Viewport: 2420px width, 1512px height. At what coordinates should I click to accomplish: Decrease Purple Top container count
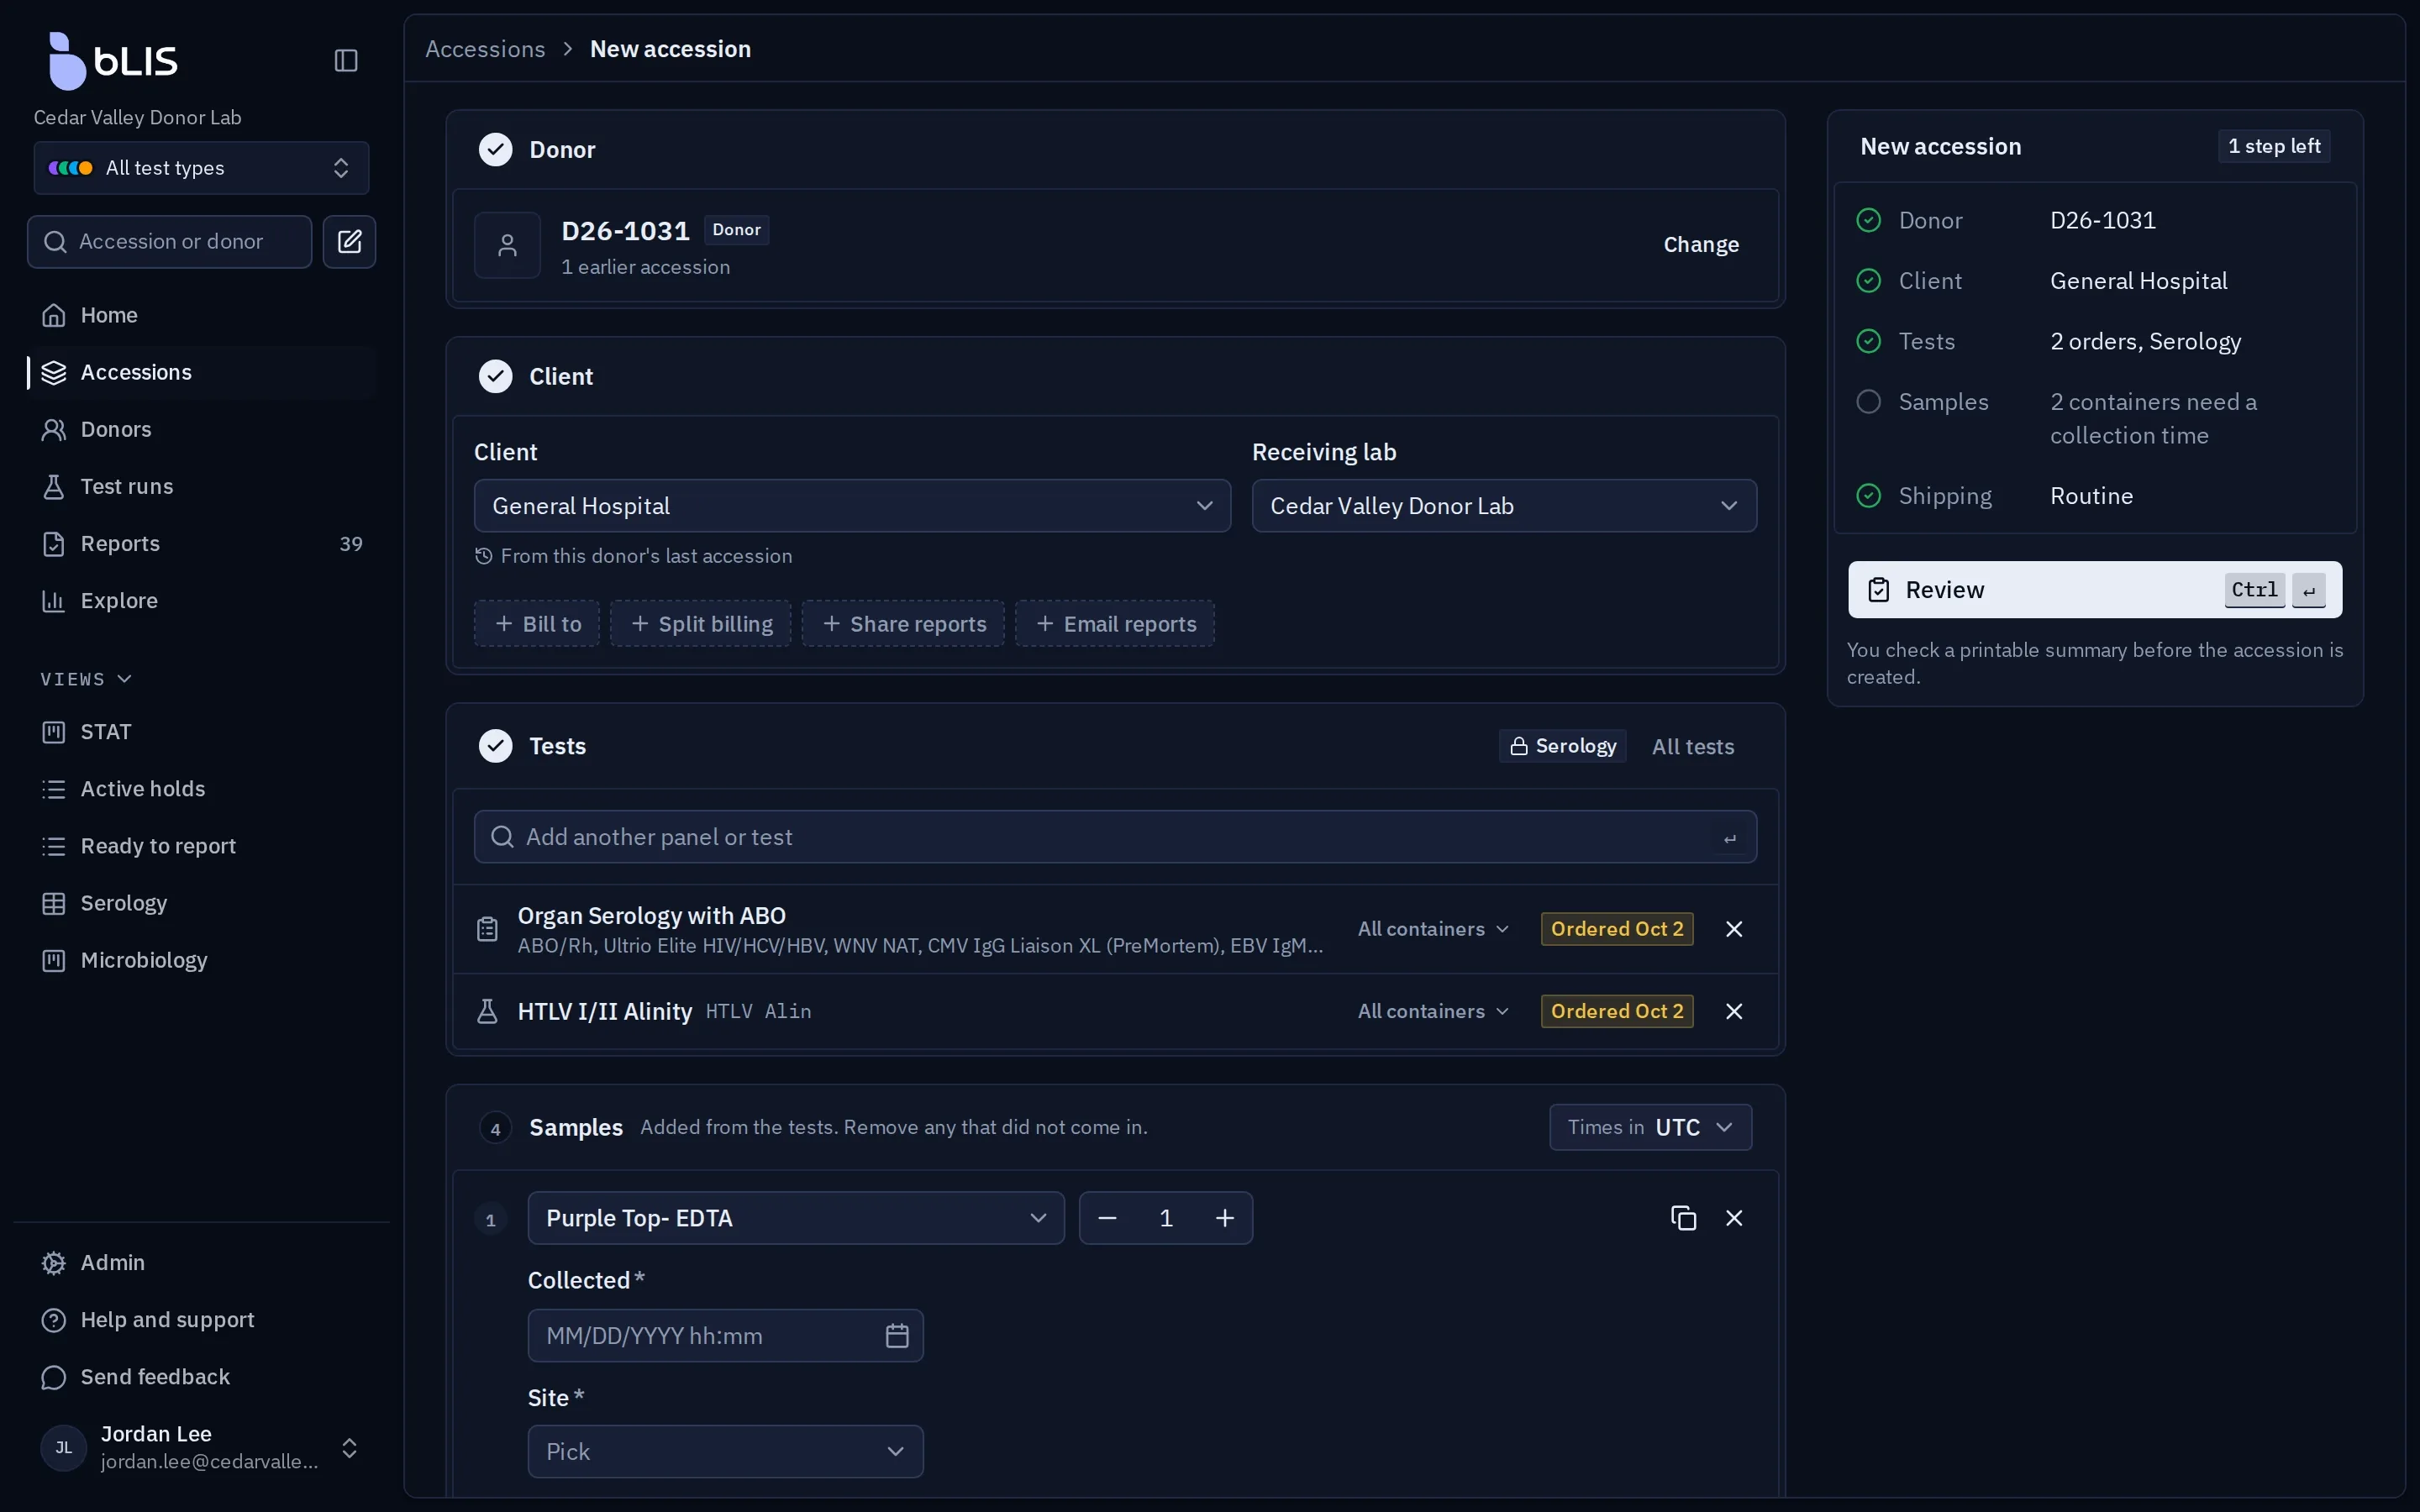[1107, 1218]
